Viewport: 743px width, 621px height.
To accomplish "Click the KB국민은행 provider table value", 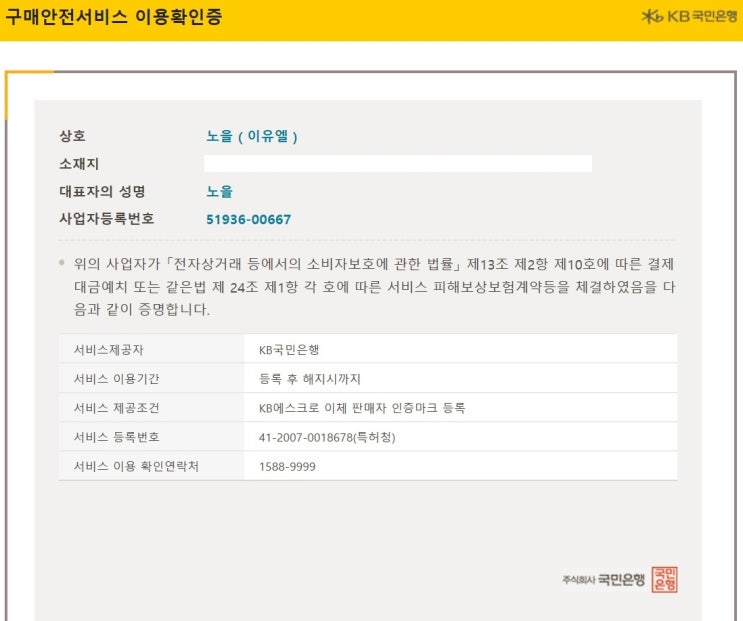I will tap(289, 350).
